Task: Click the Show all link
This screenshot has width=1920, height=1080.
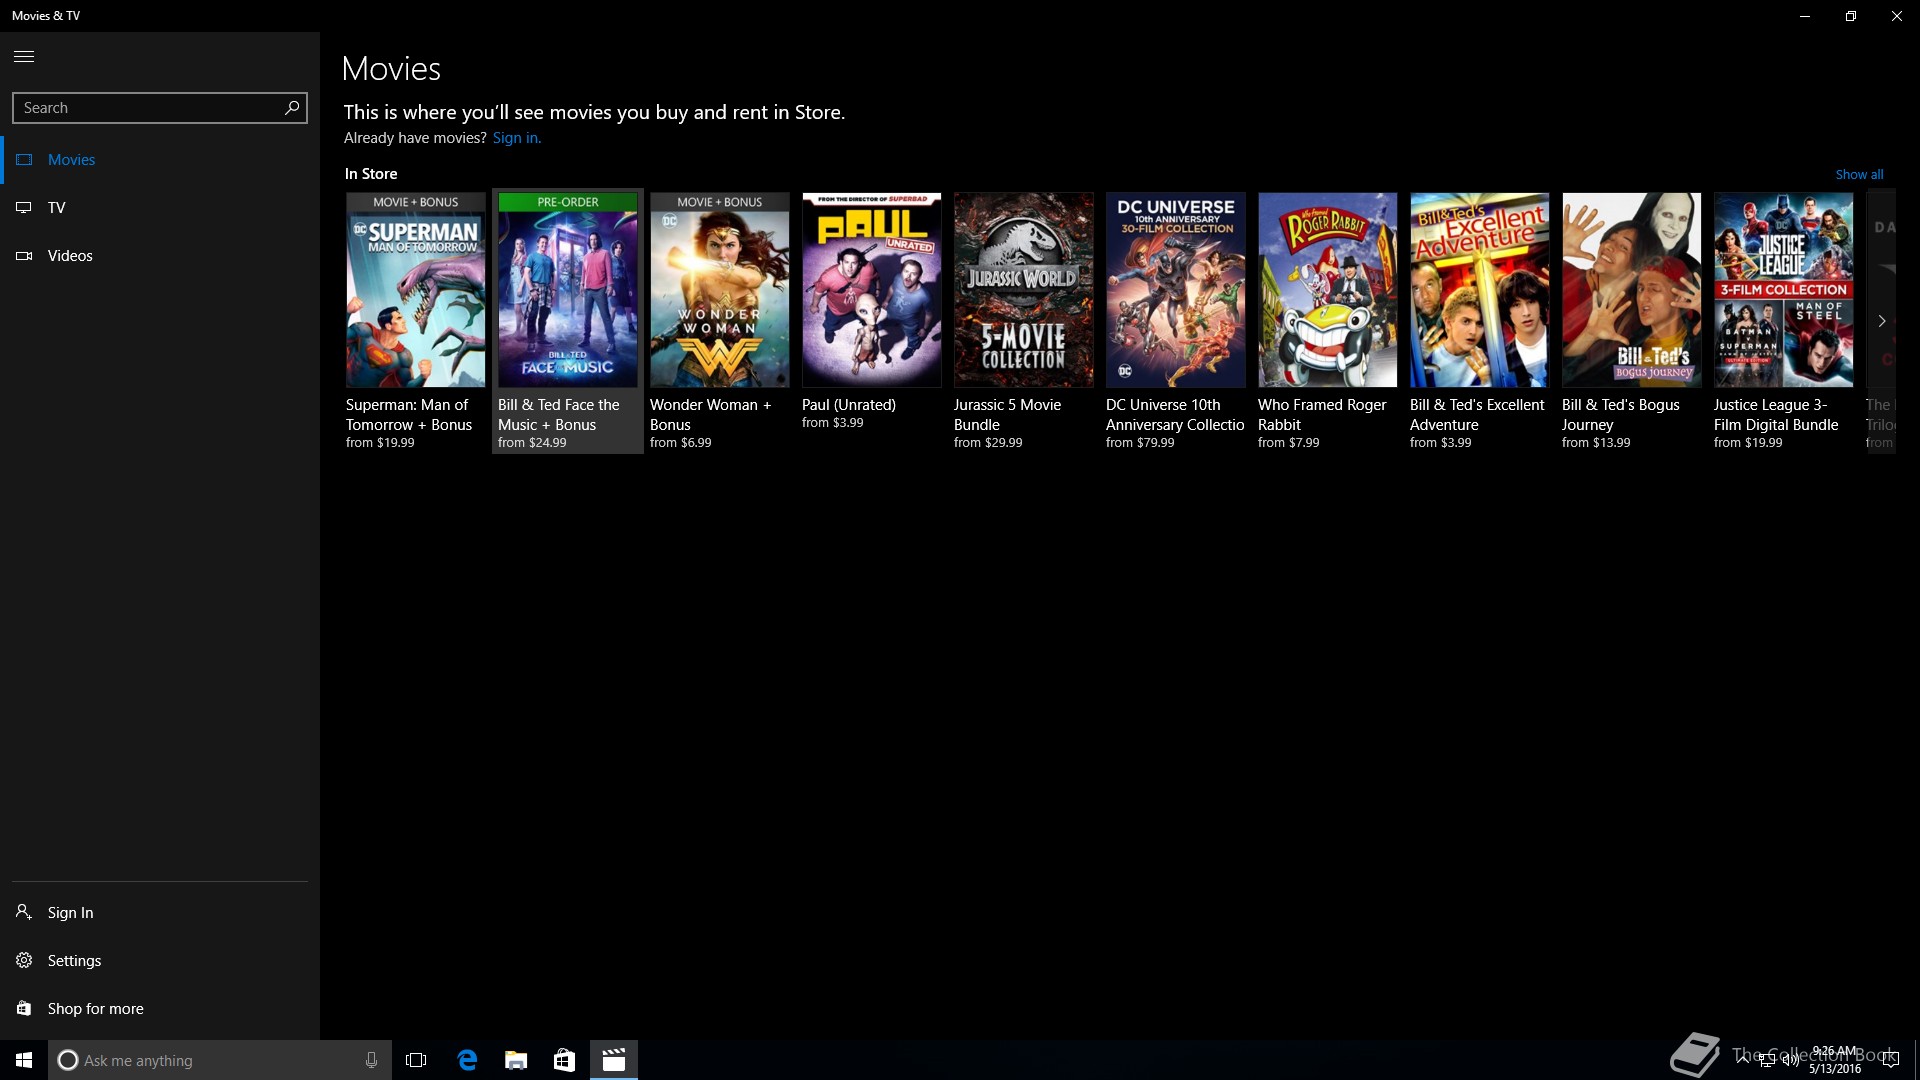Action: pos(1859,174)
